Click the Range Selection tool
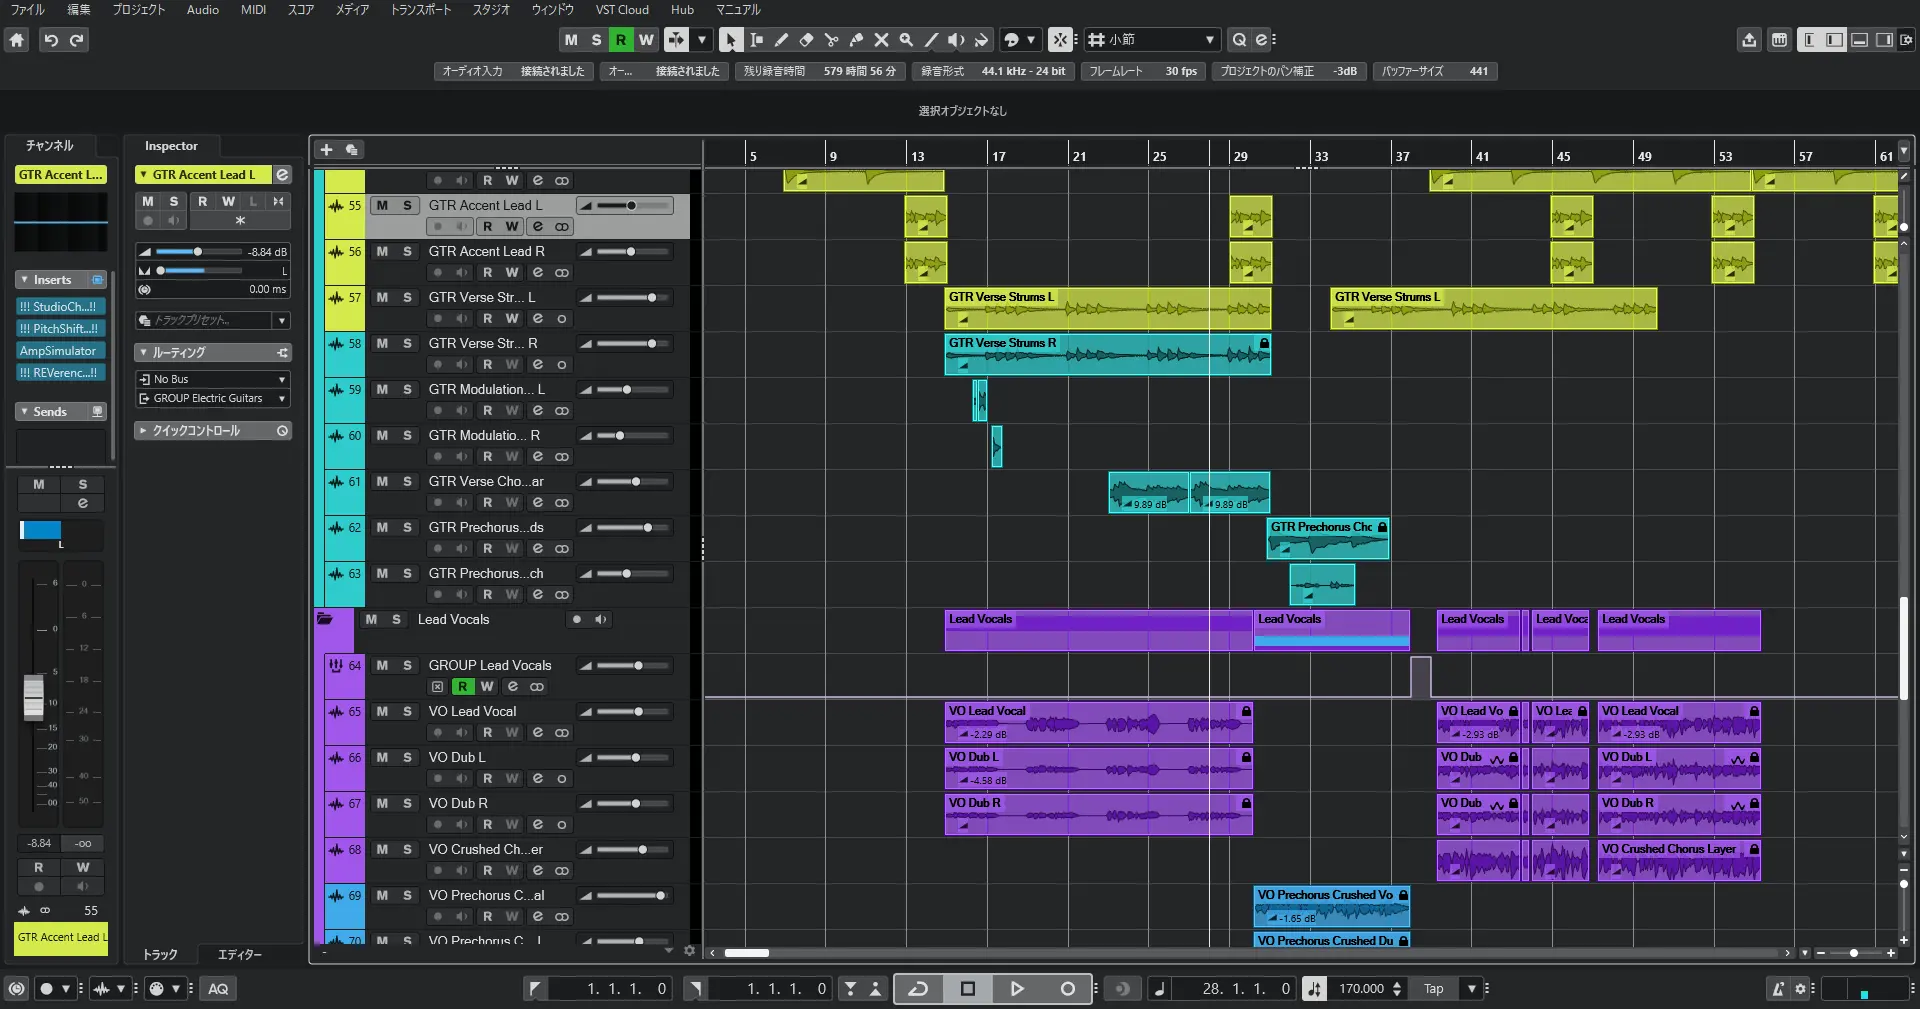Image resolution: width=1920 pixels, height=1009 pixels. [x=756, y=40]
